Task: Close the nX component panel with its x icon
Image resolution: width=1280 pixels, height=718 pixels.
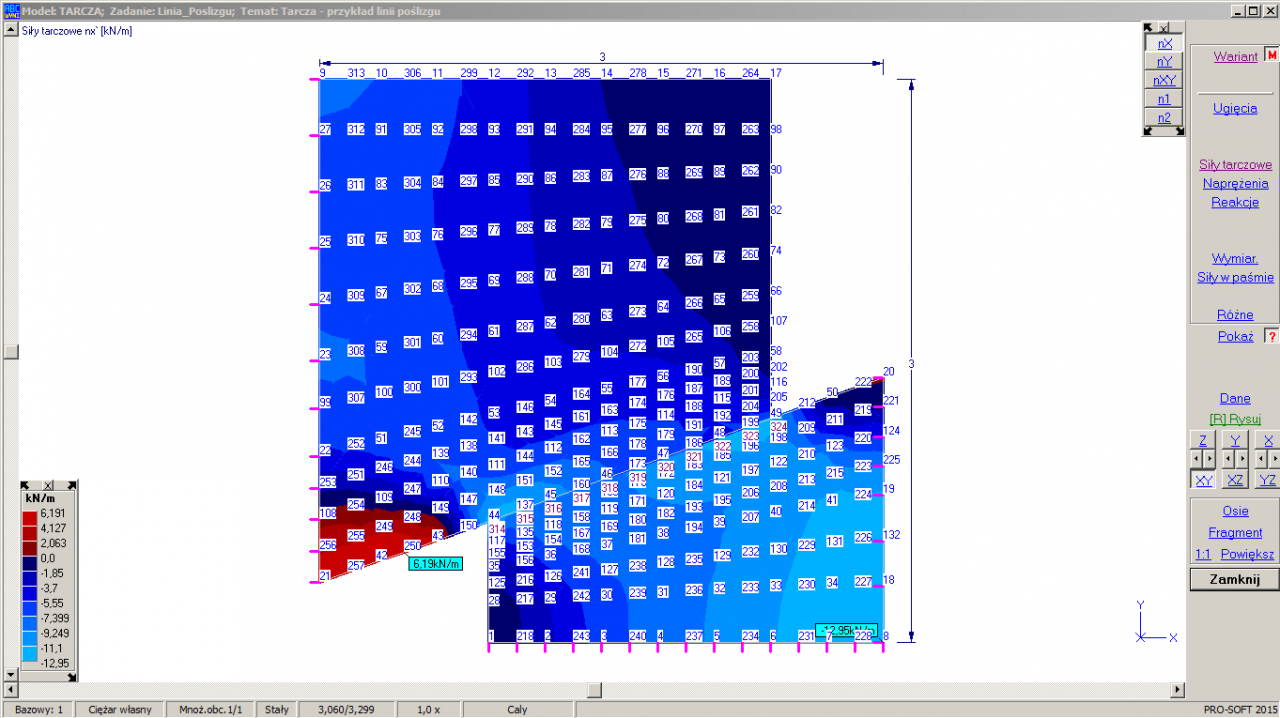Action: click(1164, 28)
